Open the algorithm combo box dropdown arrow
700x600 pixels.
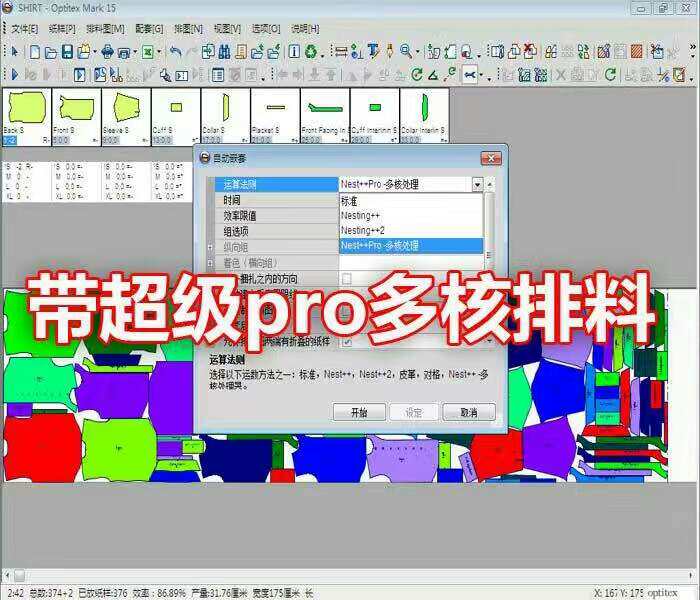(x=477, y=184)
